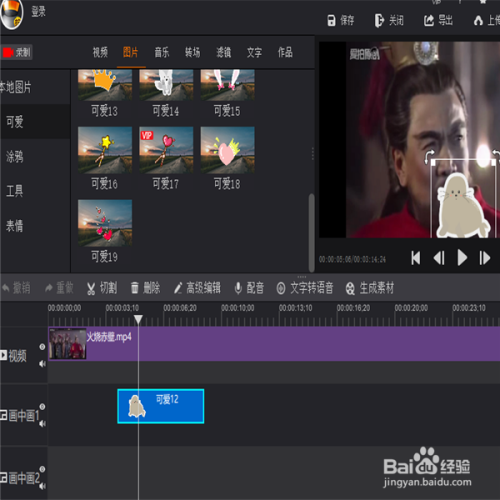Click the 画中画1 track label icon
This screenshot has height=500, width=500.
[x=4, y=416]
